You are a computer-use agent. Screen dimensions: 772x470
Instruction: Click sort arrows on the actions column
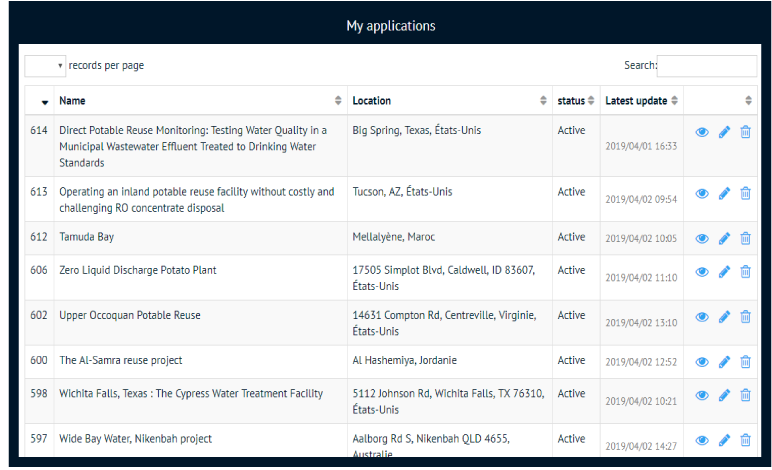click(x=748, y=101)
